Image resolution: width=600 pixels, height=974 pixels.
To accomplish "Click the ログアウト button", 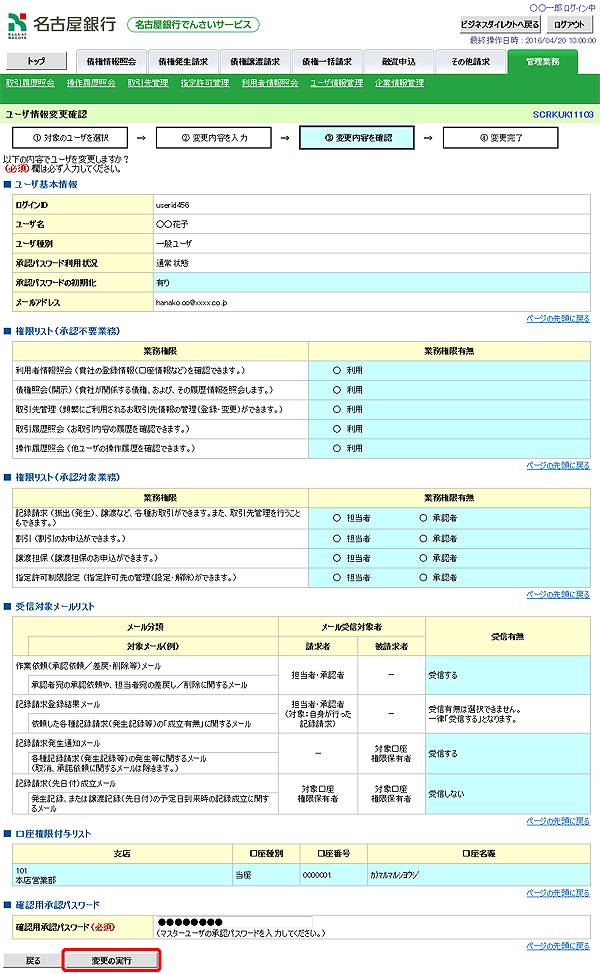I will pyautogui.click(x=570, y=24).
